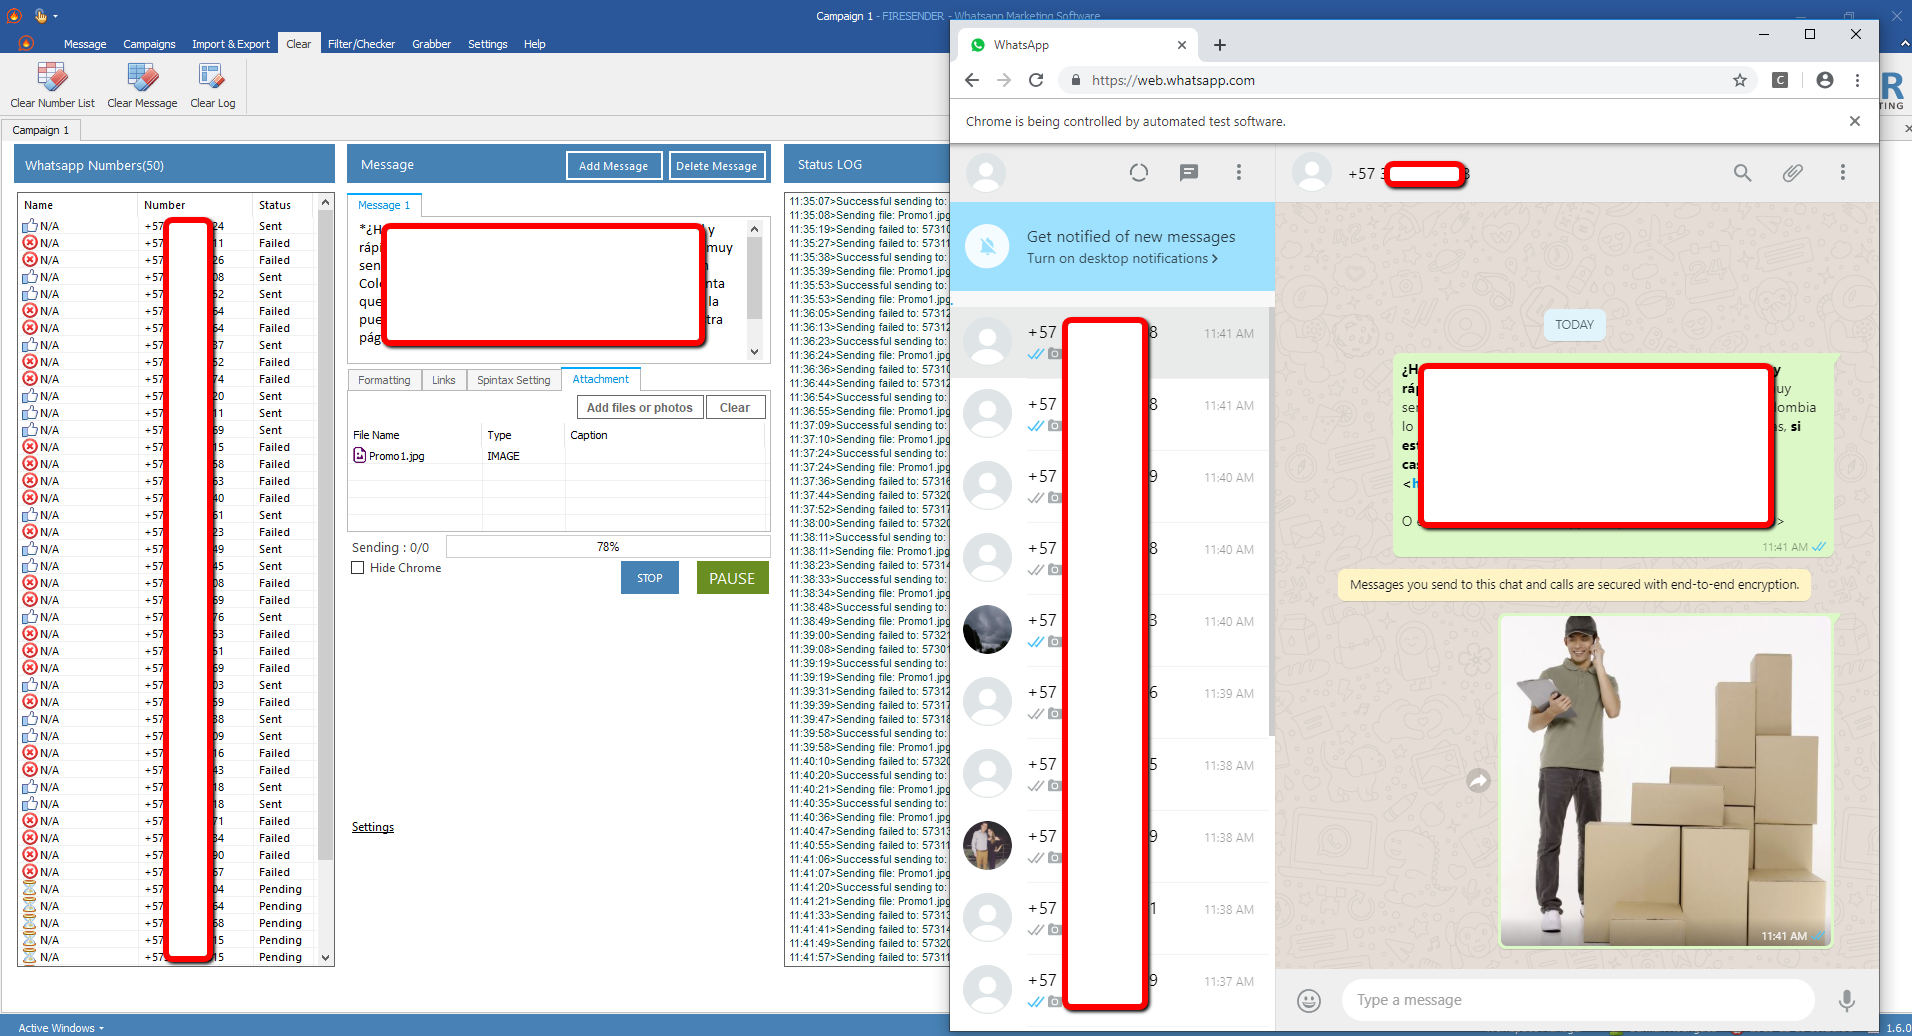Image resolution: width=1912 pixels, height=1036 pixels.
Task: Select the Promo1.jpg attachment row
Action: tap(558, 456)
